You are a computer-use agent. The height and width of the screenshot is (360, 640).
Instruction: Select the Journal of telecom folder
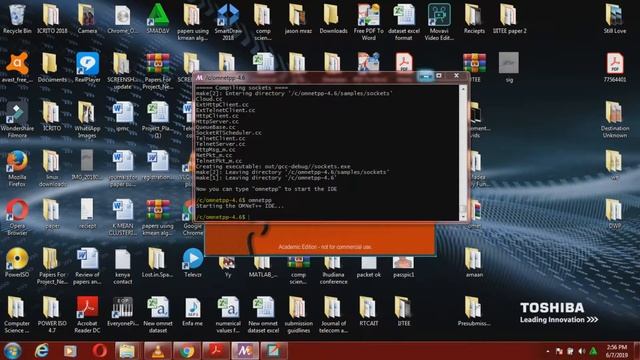pyautogui.click(x=333, y=315)
